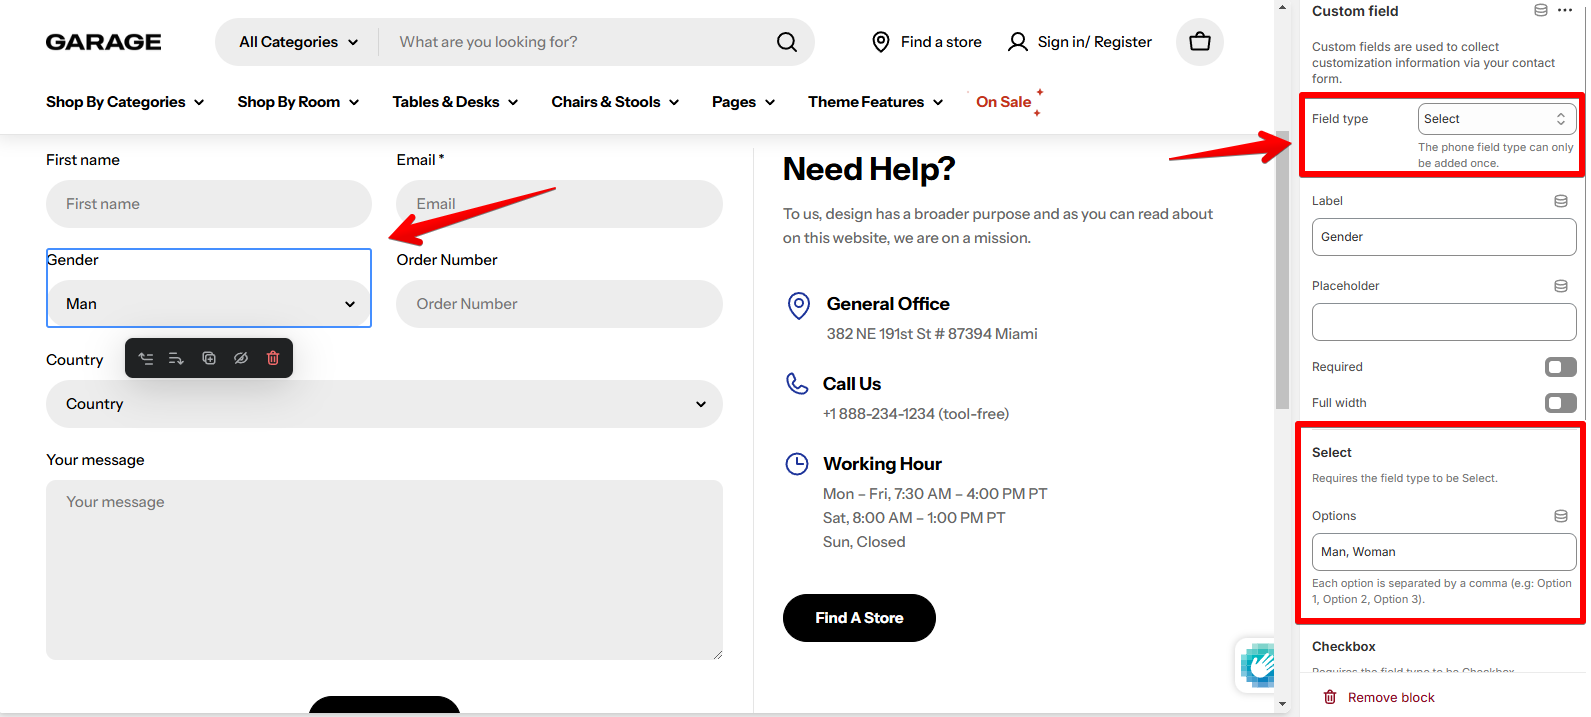Click the Order Number input field
This screenshot has width=1591, height=717.
pyautogui.click(x=559, y=304)
